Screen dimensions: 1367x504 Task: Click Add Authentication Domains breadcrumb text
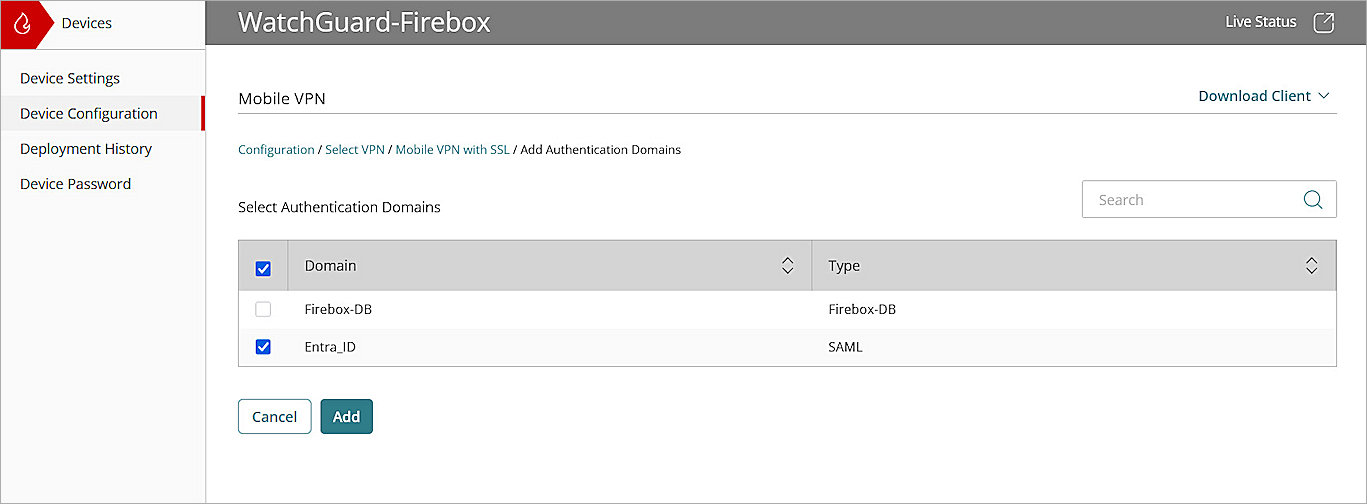click(601, 150)
